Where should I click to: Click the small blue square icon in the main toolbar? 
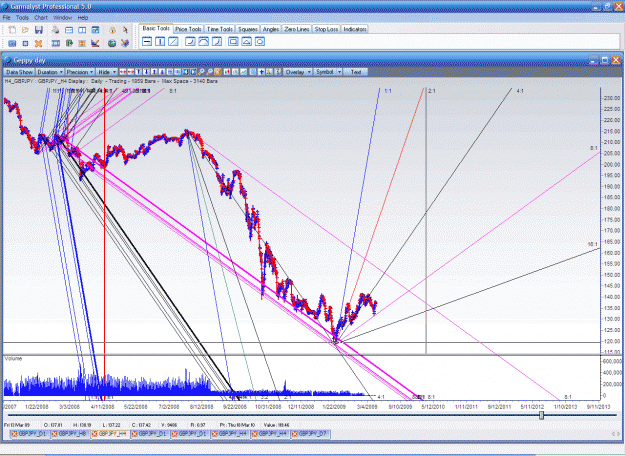26,43
